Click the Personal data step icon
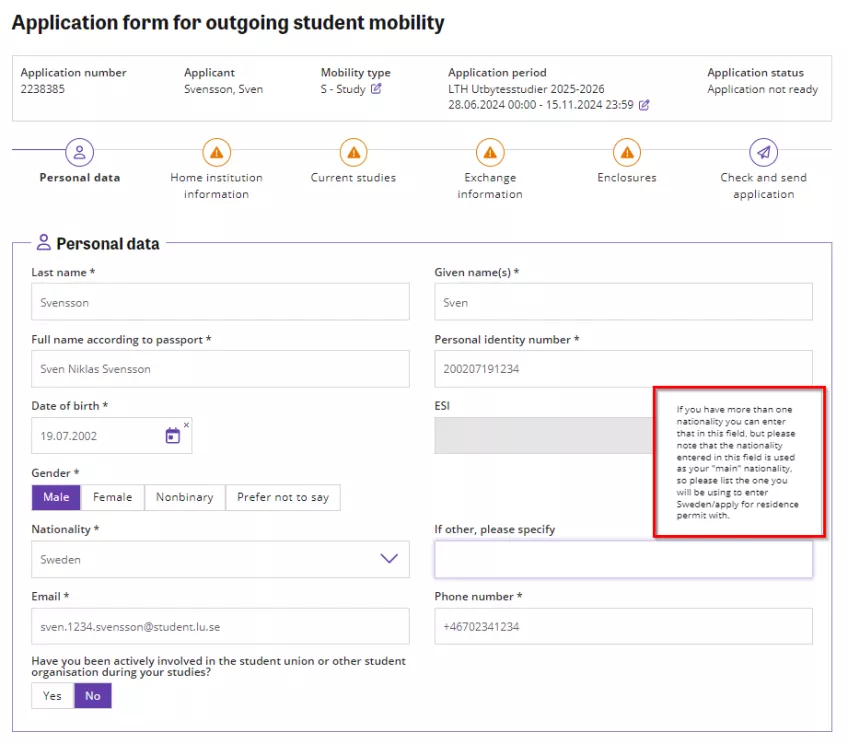The width and height of the screenshot is (848, 744). (80, 152)
